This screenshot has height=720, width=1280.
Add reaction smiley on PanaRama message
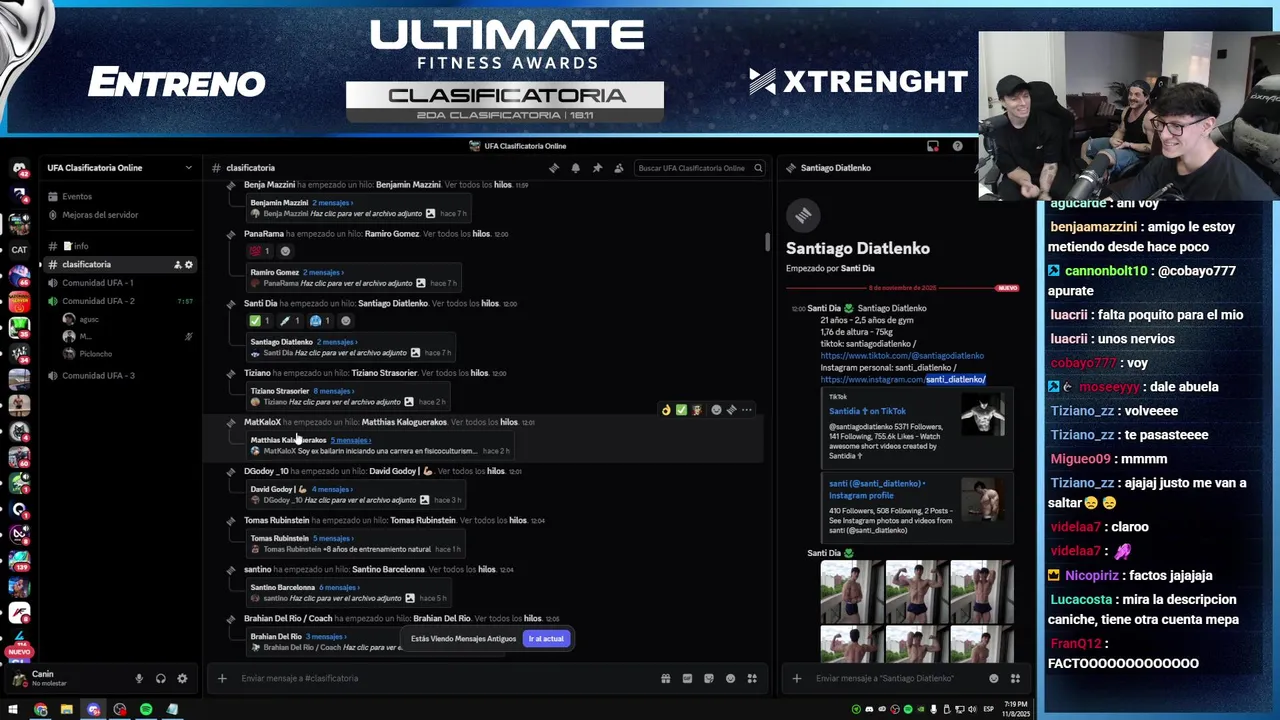tap(285, 251)
